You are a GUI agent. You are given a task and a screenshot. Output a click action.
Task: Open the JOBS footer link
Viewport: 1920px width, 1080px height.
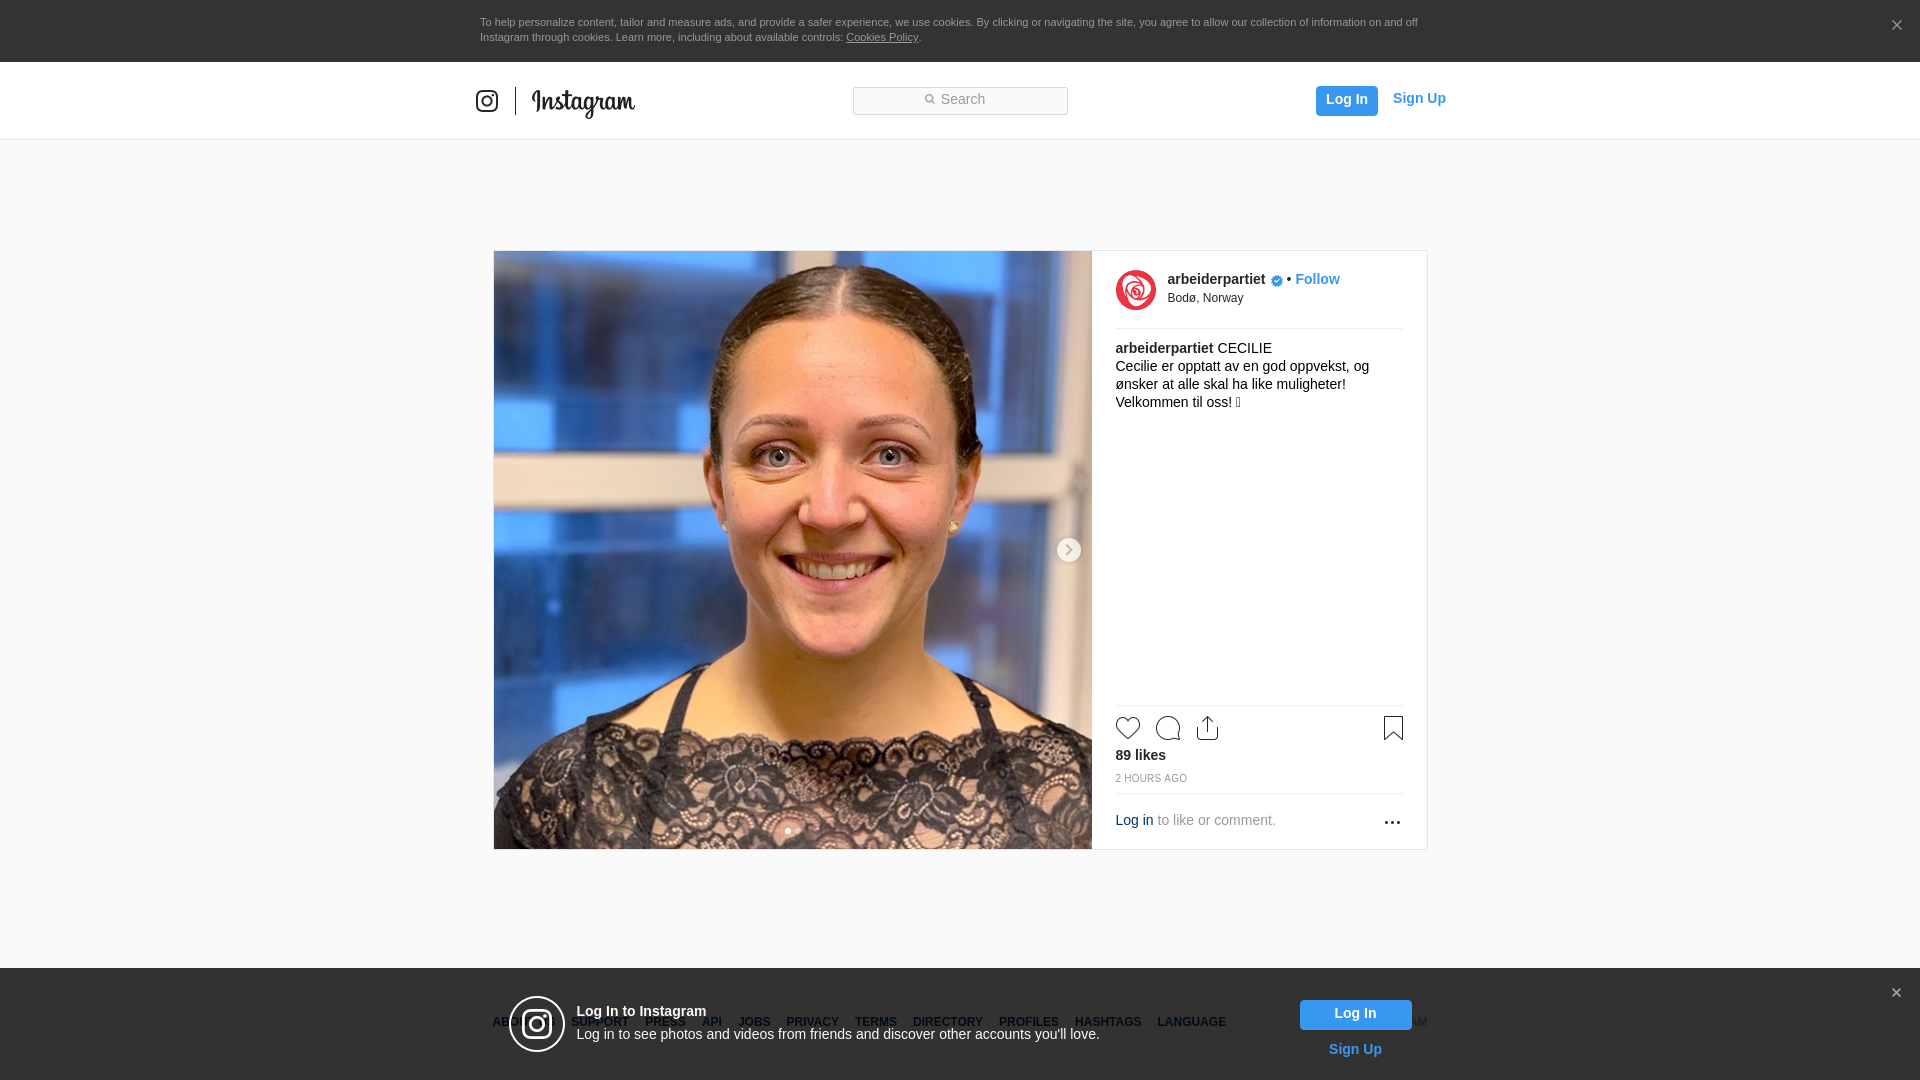click(x=754, y=1022)
